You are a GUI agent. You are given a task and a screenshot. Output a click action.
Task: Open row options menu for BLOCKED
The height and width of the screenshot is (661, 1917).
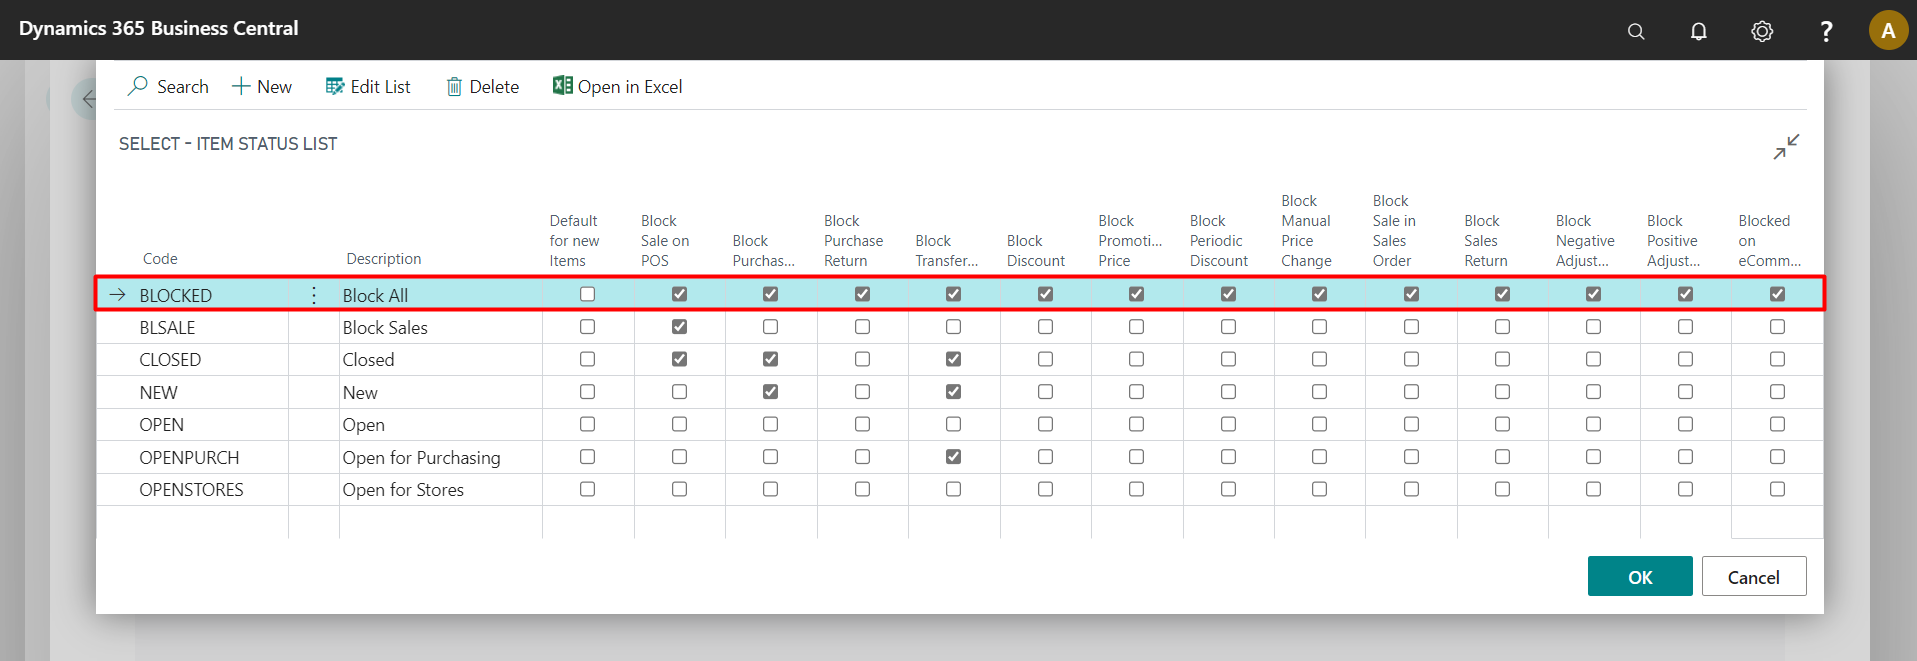pyautogui.click(x=314, y=295)
